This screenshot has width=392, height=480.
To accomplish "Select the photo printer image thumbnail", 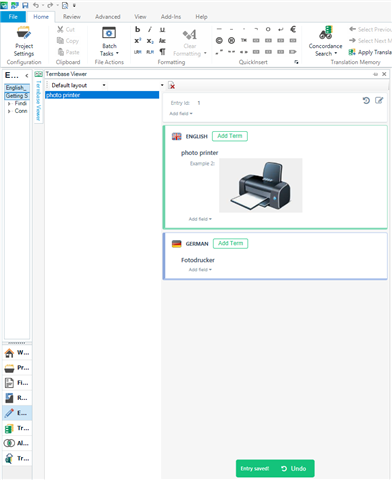I will coord(261,185).
